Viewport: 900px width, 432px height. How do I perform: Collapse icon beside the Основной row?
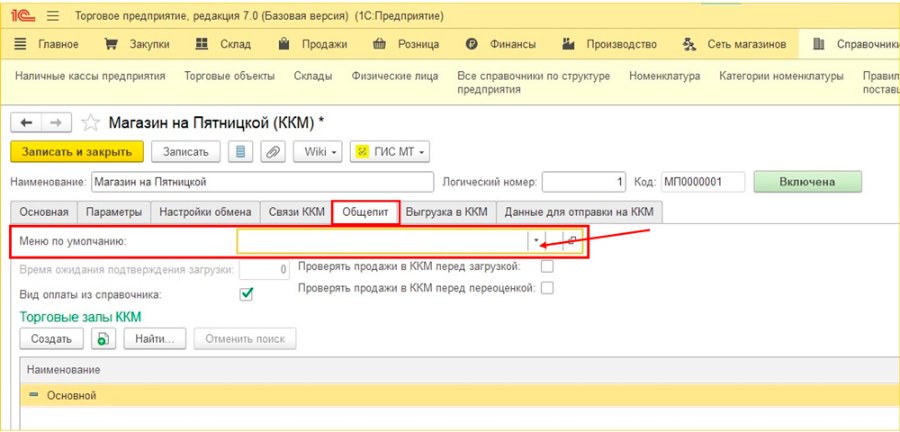click(x=33, y=395)
